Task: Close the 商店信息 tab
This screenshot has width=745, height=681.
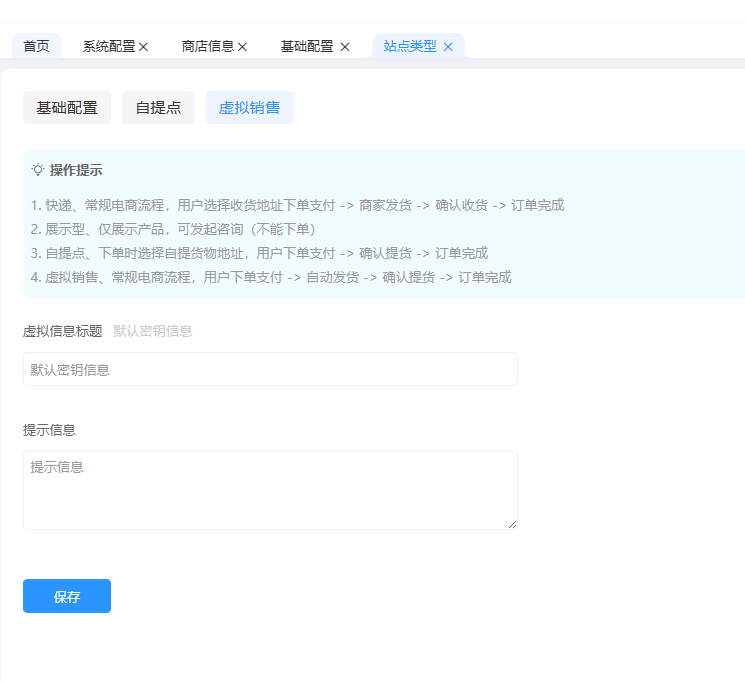Action: (x=242, y=47)
